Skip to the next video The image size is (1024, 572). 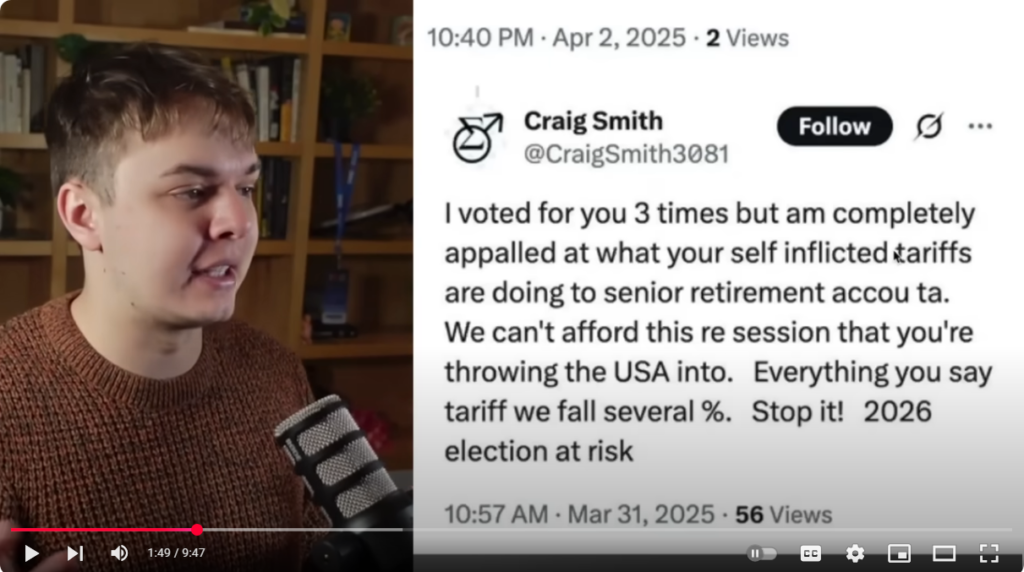(x=75, y=553)
